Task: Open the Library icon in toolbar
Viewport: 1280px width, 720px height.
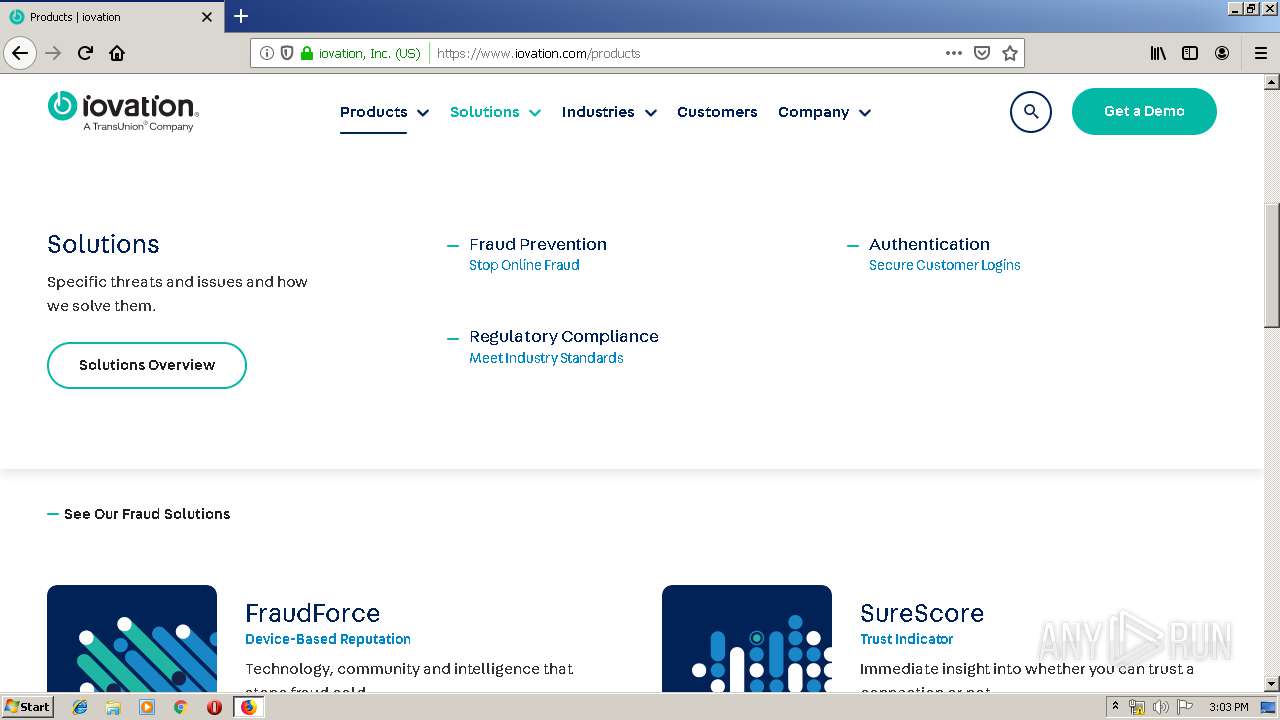Action: click(x=1158, y=53)
